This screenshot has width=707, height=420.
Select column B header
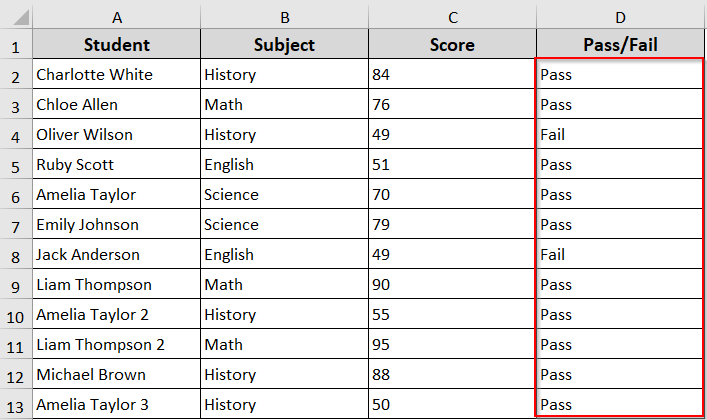pos(285,16)
